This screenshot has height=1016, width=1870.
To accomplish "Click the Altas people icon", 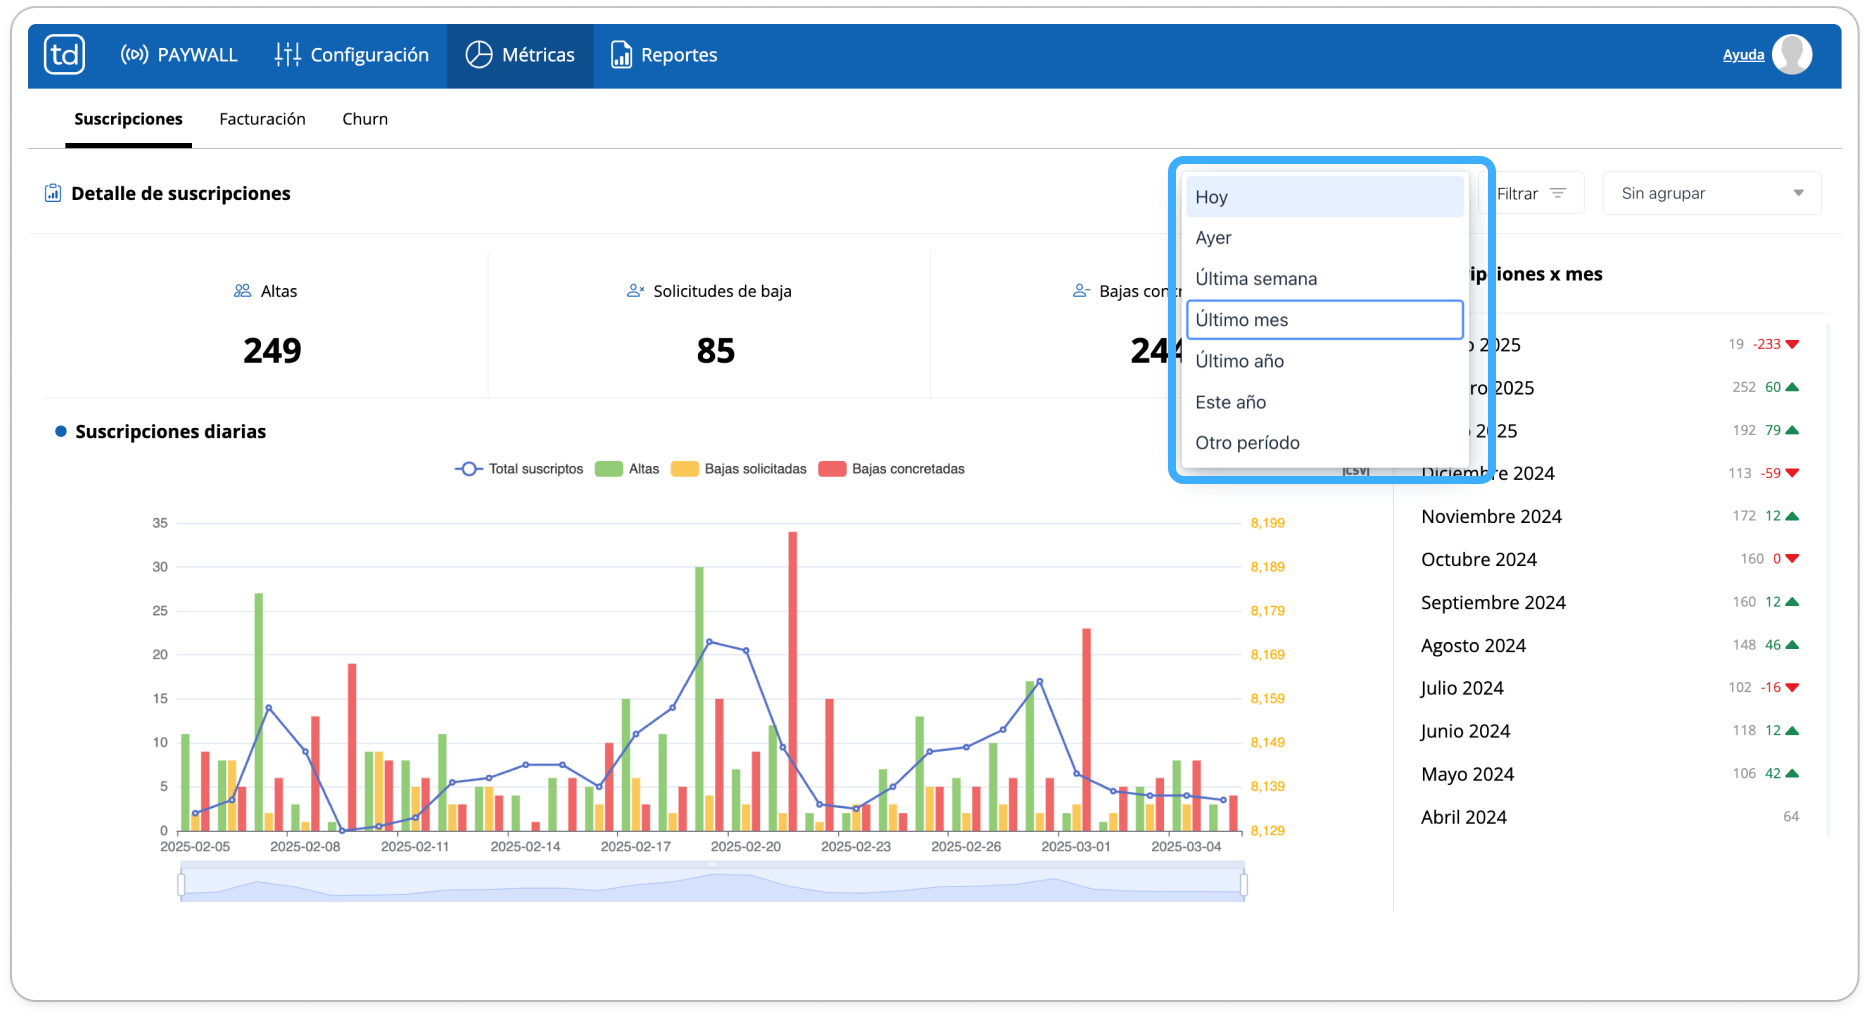I will (x=242, y=291).
